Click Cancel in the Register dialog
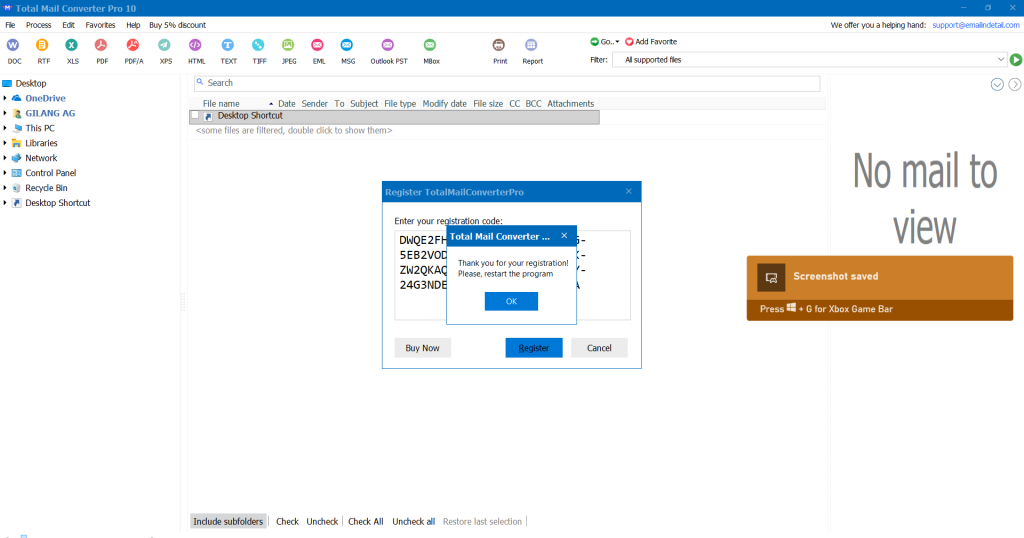This screenshot has height=538, width=1024. pyautogui.click(x=599, y=348)
